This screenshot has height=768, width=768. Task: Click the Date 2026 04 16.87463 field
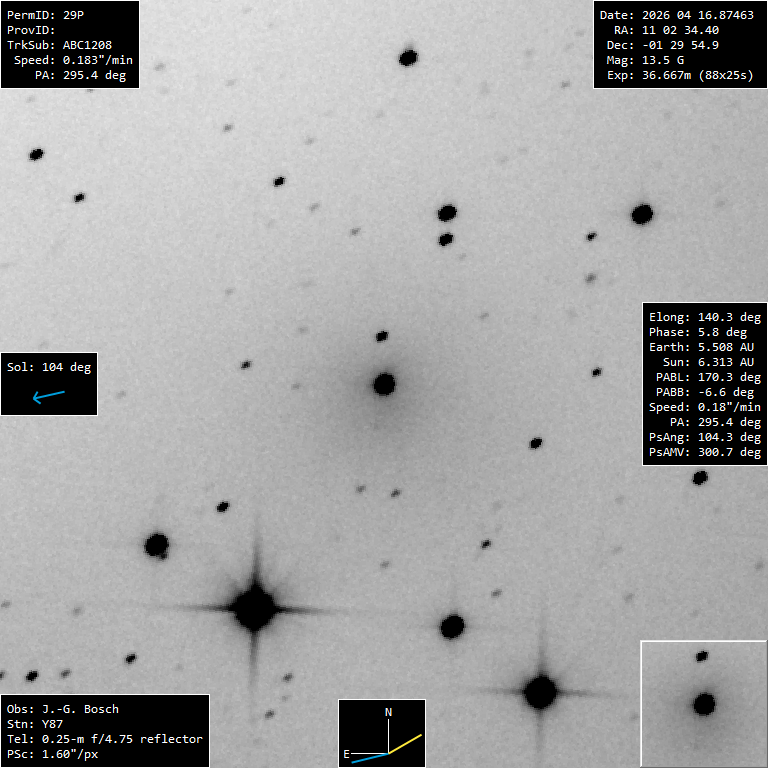click(677, 15)
